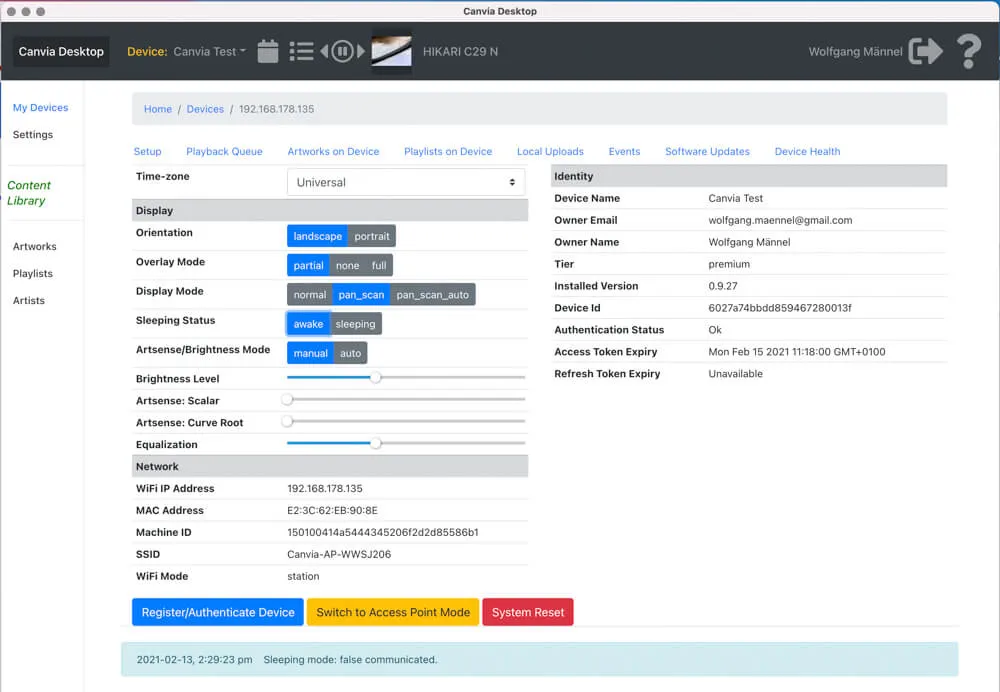Switch brightness mode to auto
This screenshot has width=1000, height=692.
tap(350, 353)
